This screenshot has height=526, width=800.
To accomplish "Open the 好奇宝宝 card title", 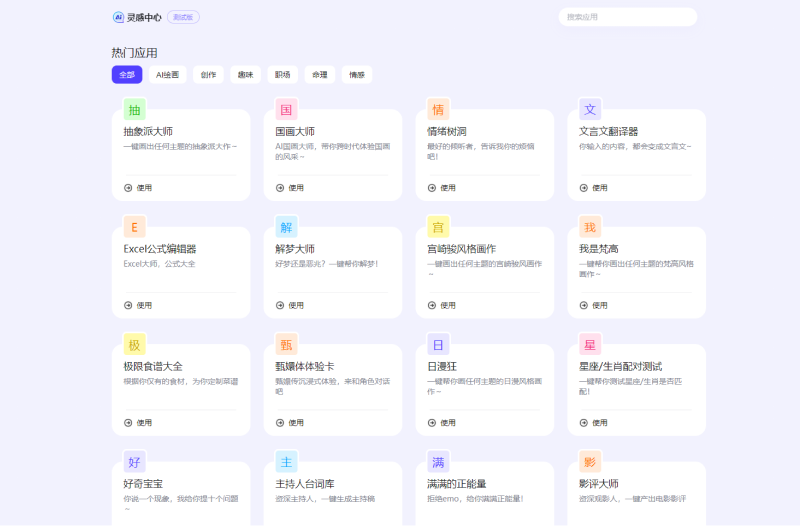I will pos(143,484).
